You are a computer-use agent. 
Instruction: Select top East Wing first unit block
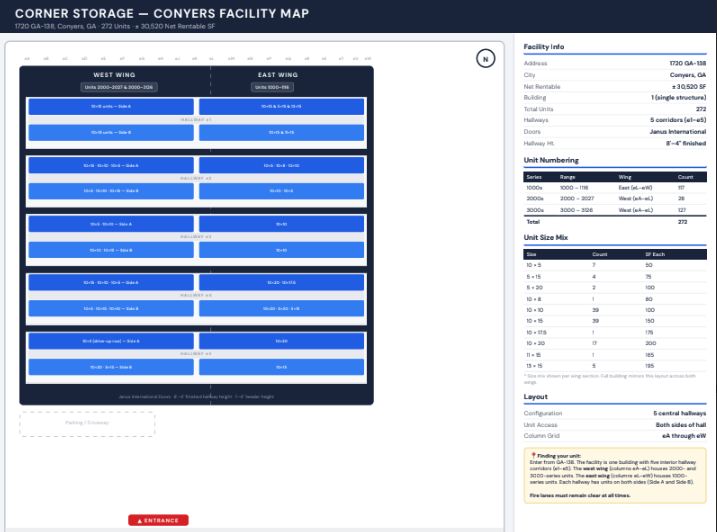(x=280, y=106)
